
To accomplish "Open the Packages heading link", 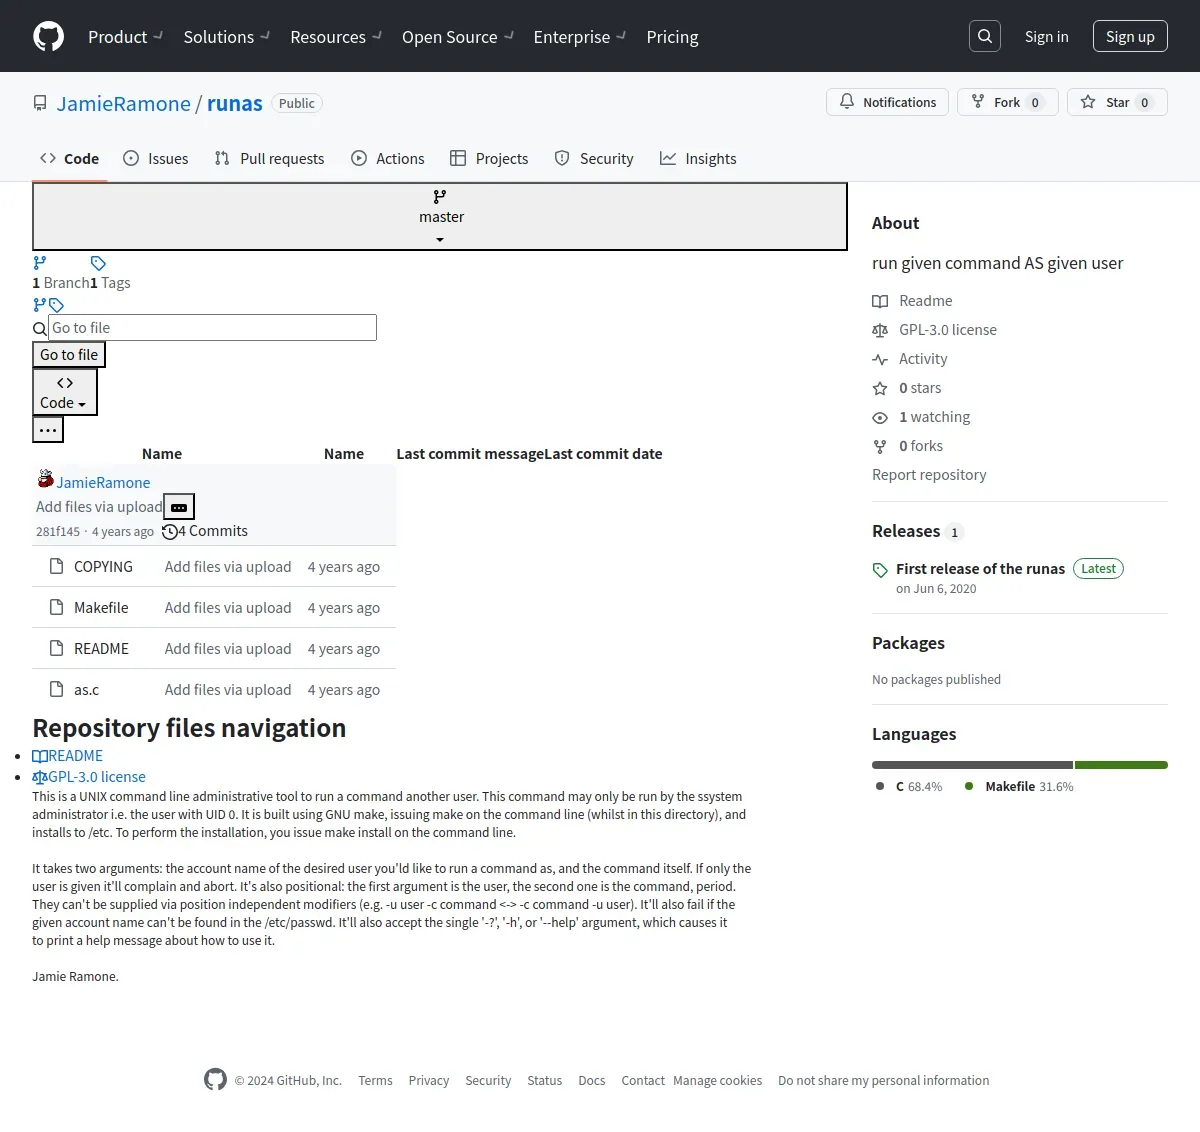I will (x=908, y=643).
